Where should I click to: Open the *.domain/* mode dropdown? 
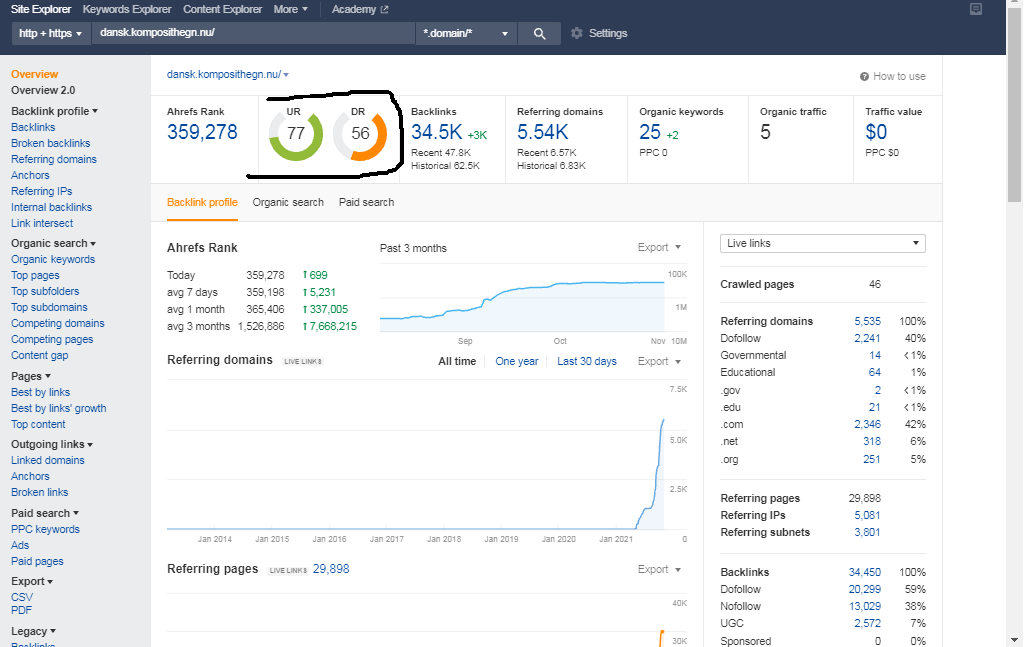(x=466, y=33)
